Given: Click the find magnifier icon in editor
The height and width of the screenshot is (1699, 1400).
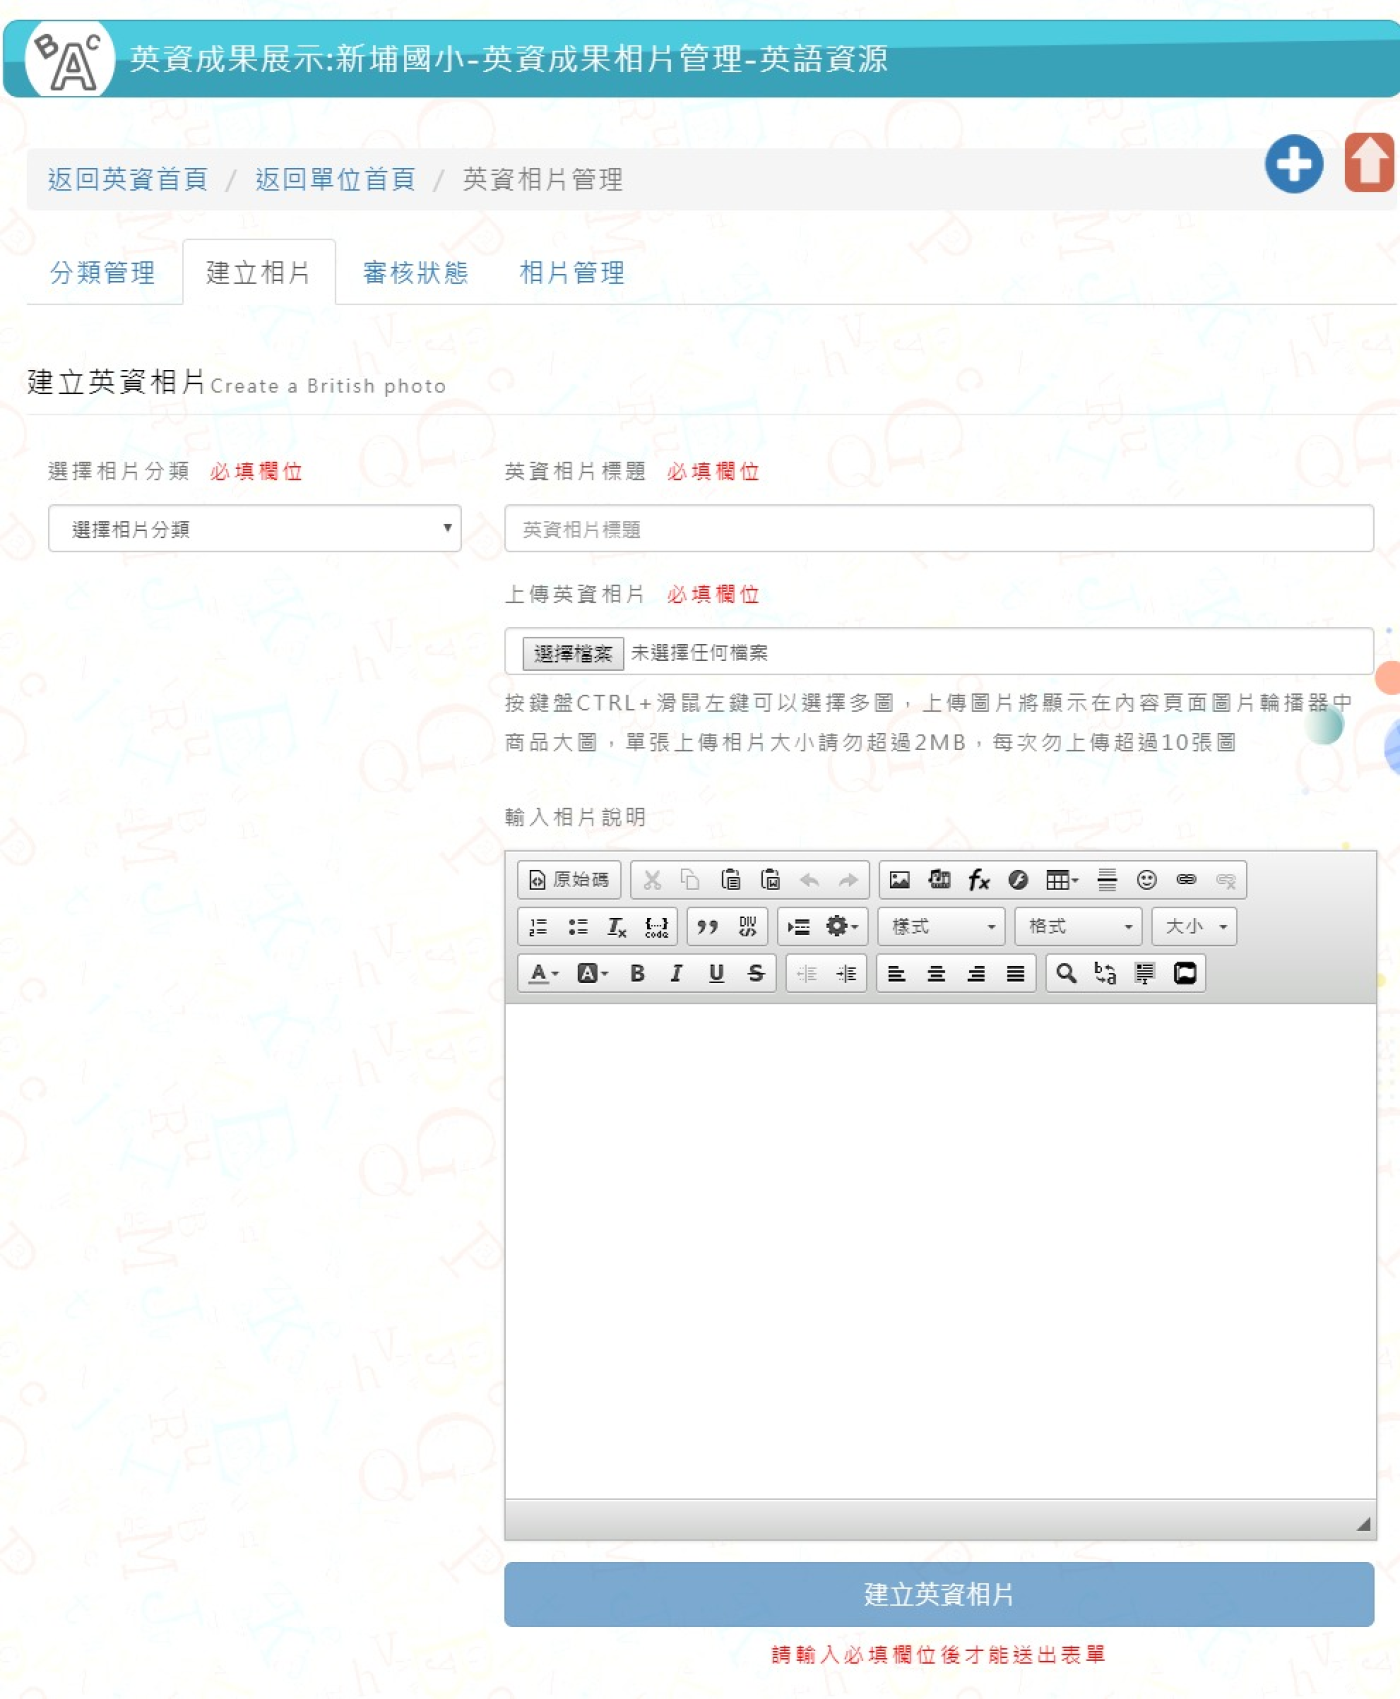Looking at the screenshot, I should tap(1066, 973).
